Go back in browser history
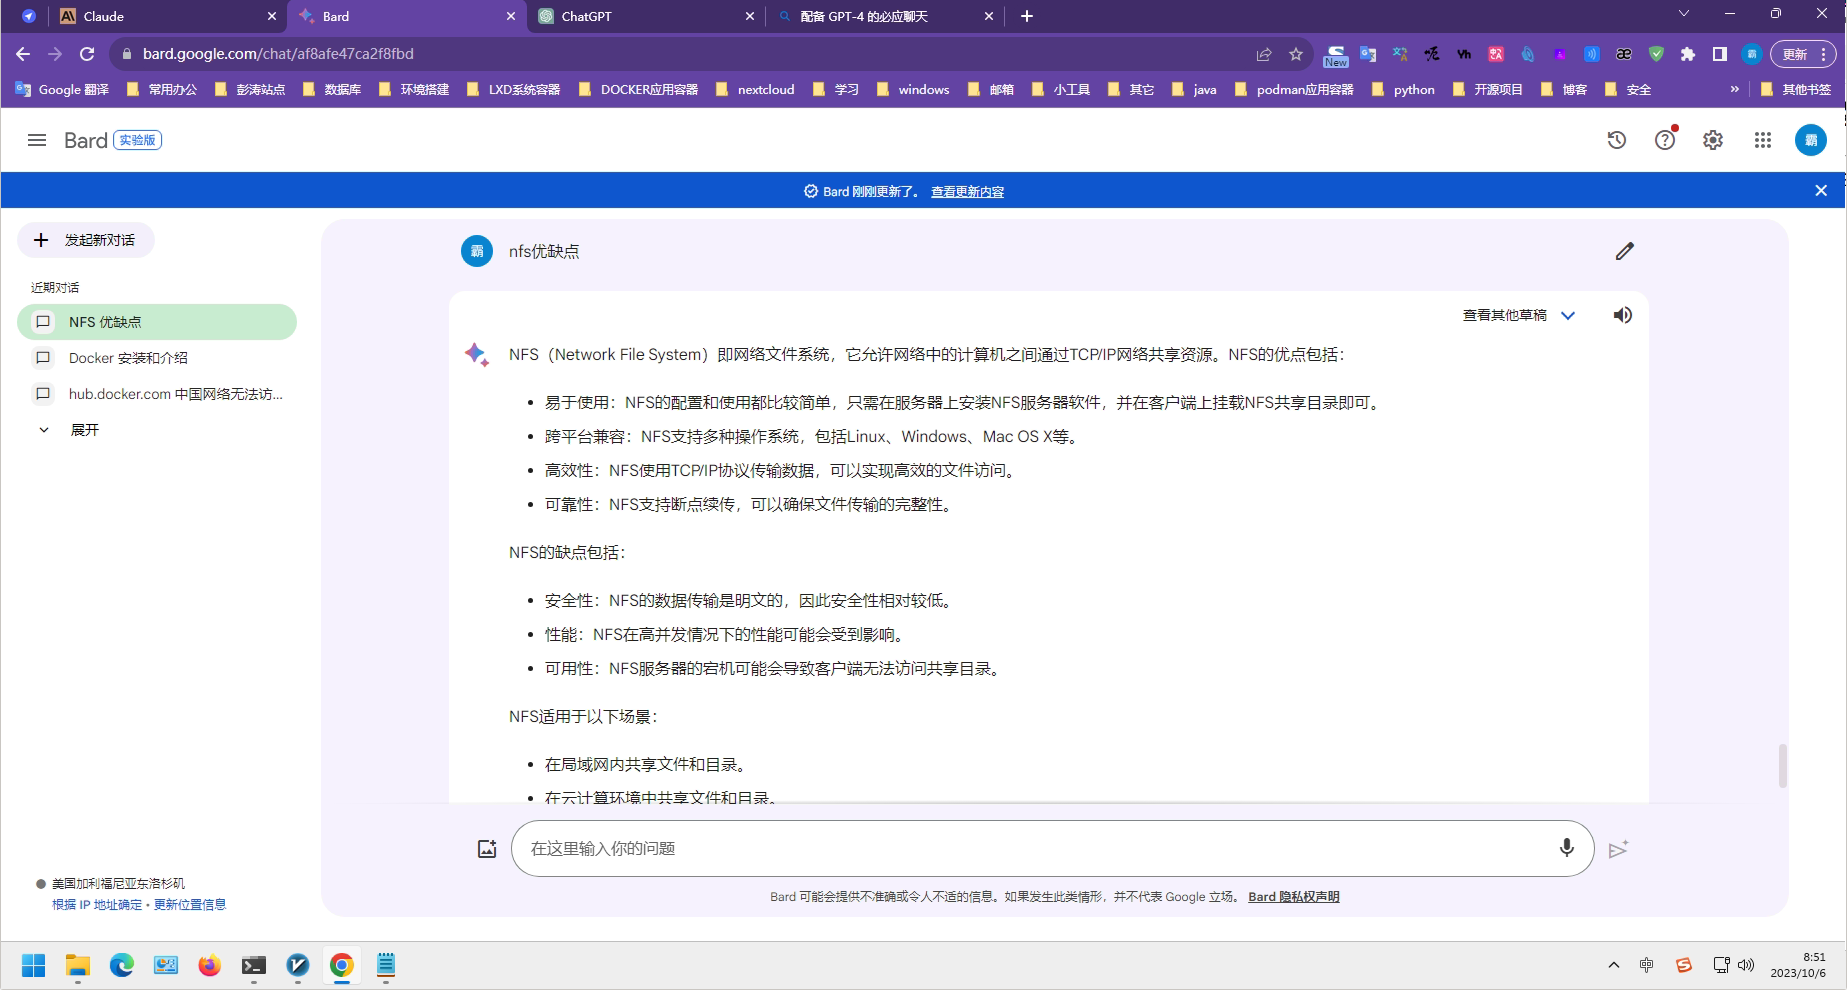 pos(23,54)
